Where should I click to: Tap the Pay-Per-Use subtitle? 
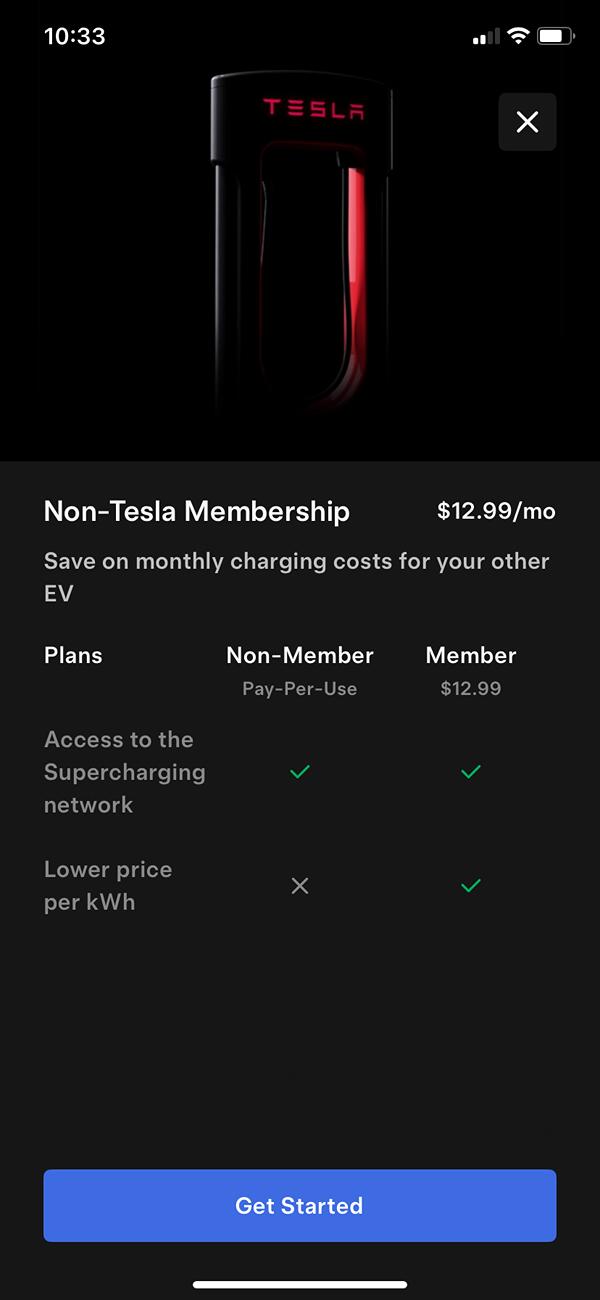pyautogui.click(x=300, y=689)
